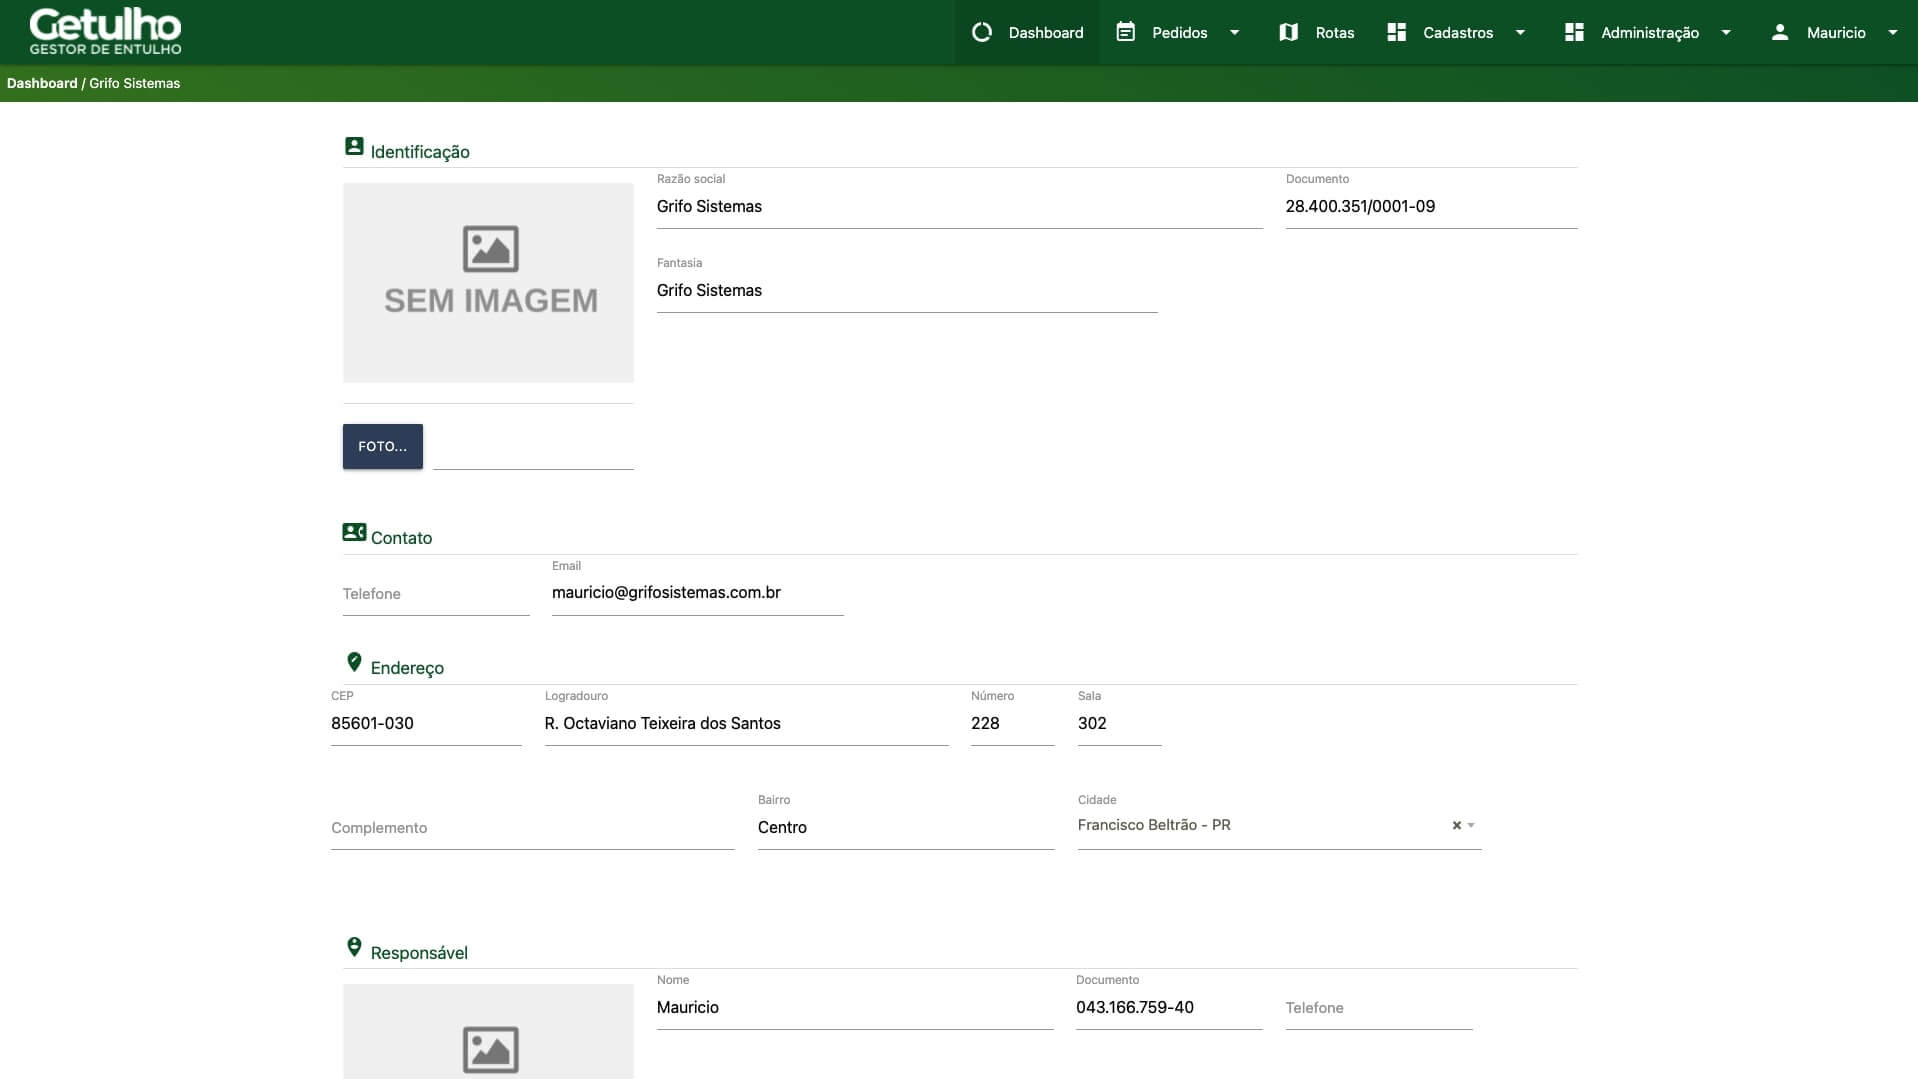1918x1079 pixels.
Task: Click the Número field
Action: pos(1013,723)
